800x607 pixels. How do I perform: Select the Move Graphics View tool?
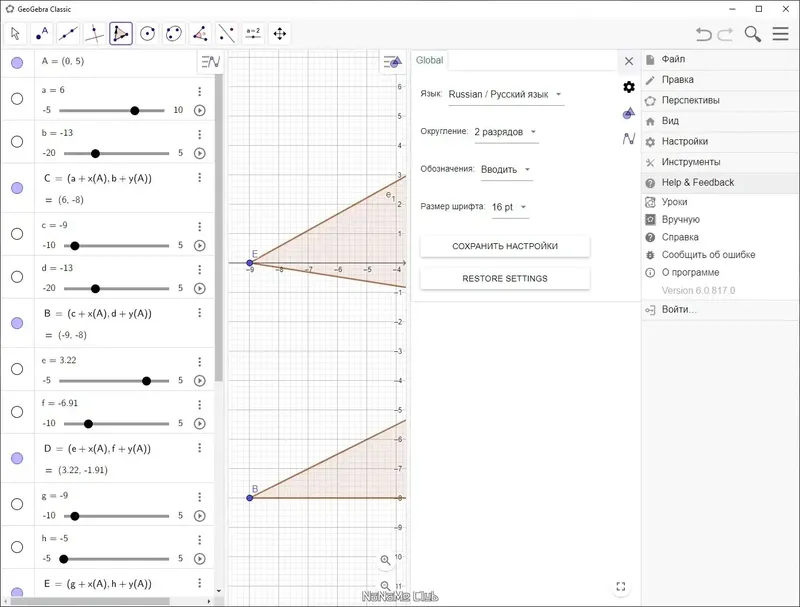280,34
